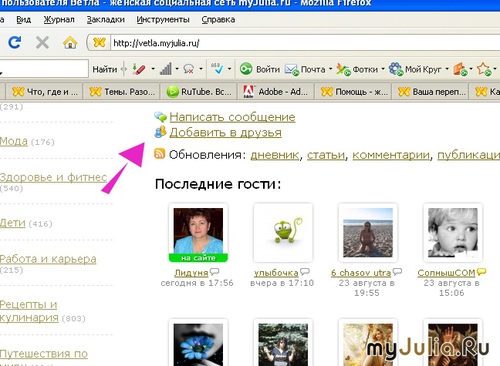Image resolution: width=500 pixels, height=366 pixels.
Task: Click the star bookmarks toolbar icon
Action: click(484, 69)
